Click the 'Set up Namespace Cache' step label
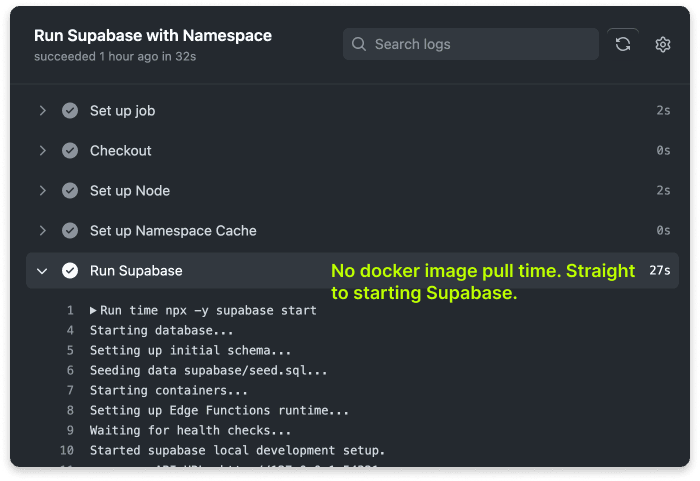Screen dimensions: 700x481 tap(173, 231)
